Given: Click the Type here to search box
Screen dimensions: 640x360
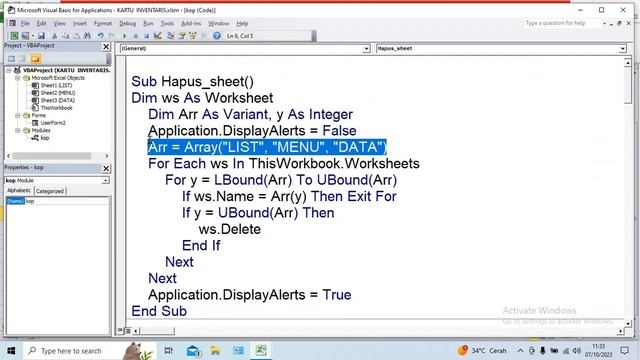Looking at the screenshot, I should (x=89, y=351).
